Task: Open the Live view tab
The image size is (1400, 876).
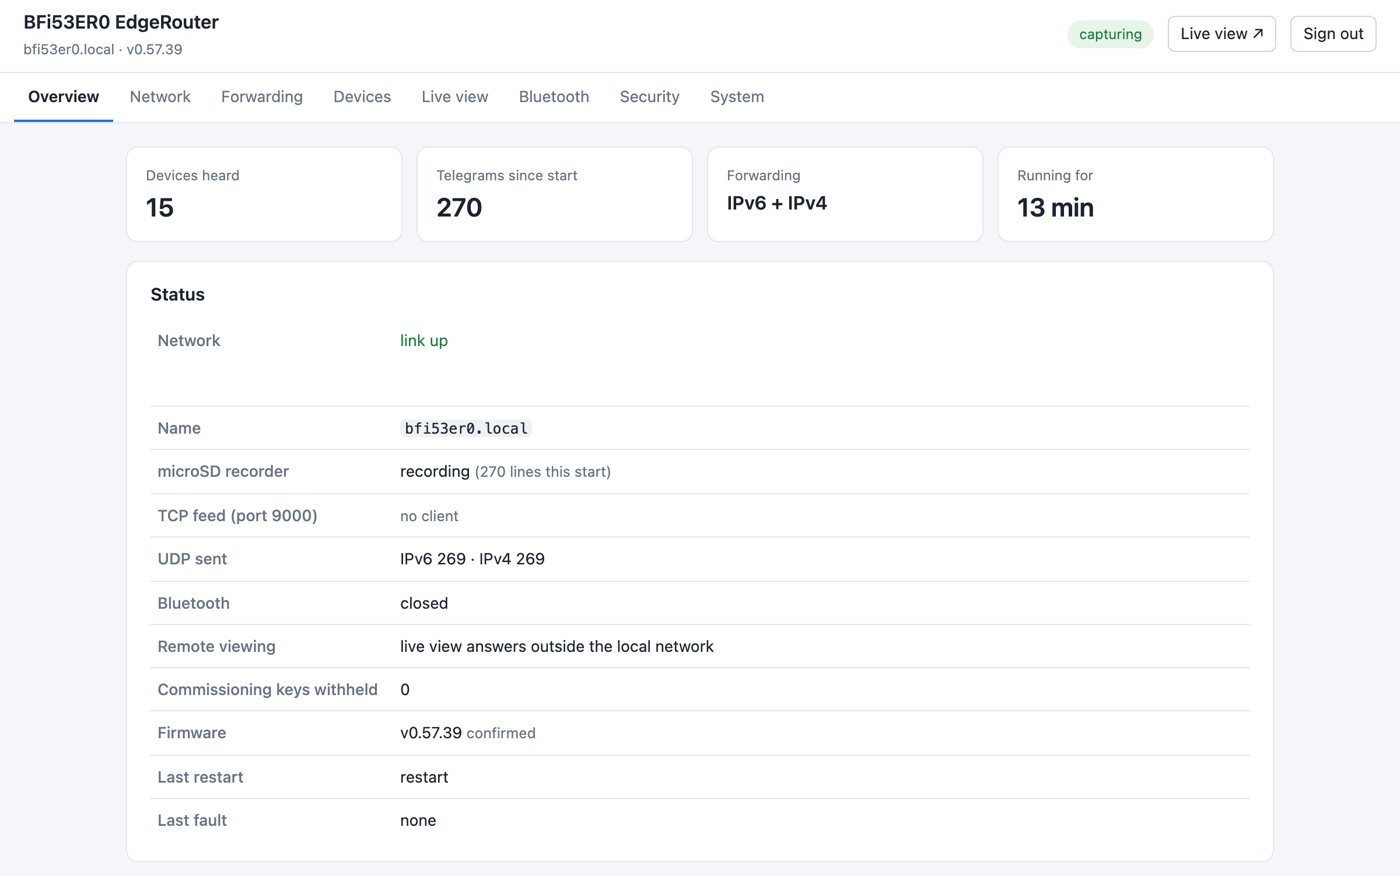Action: click(x=455, y=97)
